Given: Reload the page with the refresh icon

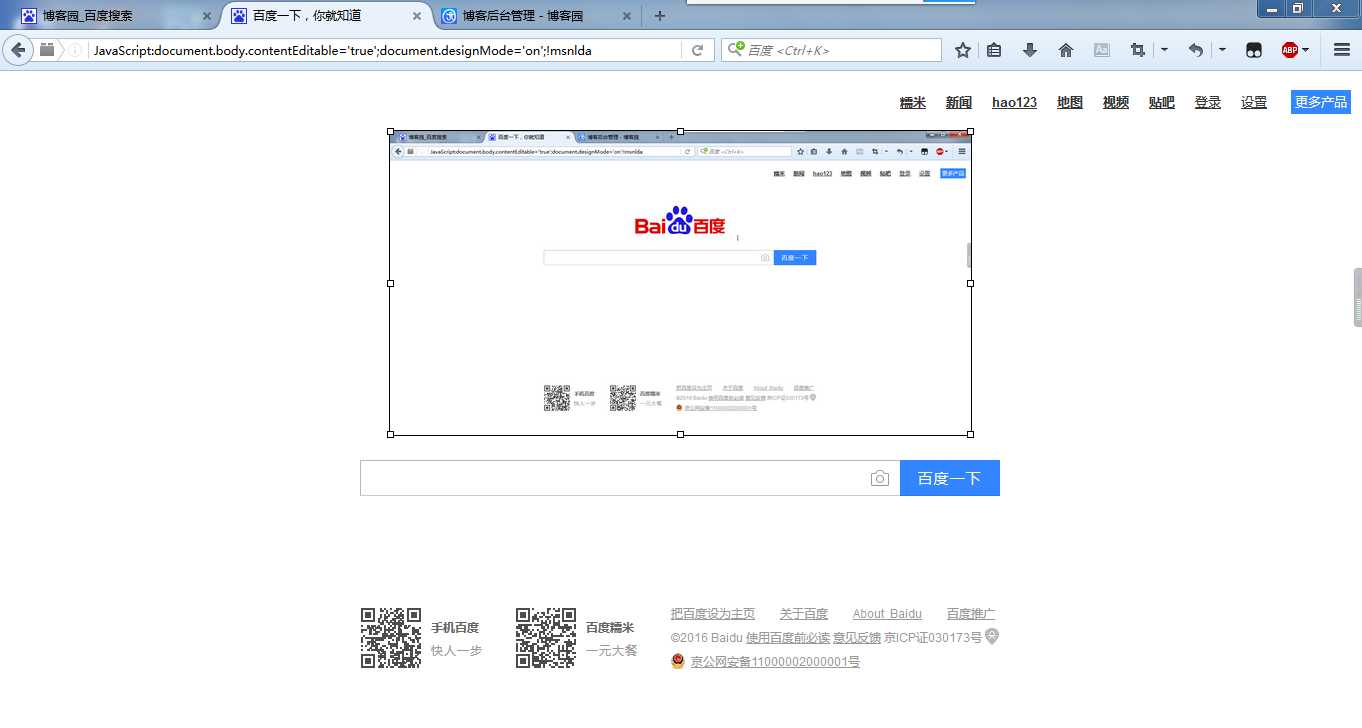Looking at the screenshot, I should [697, 50].
